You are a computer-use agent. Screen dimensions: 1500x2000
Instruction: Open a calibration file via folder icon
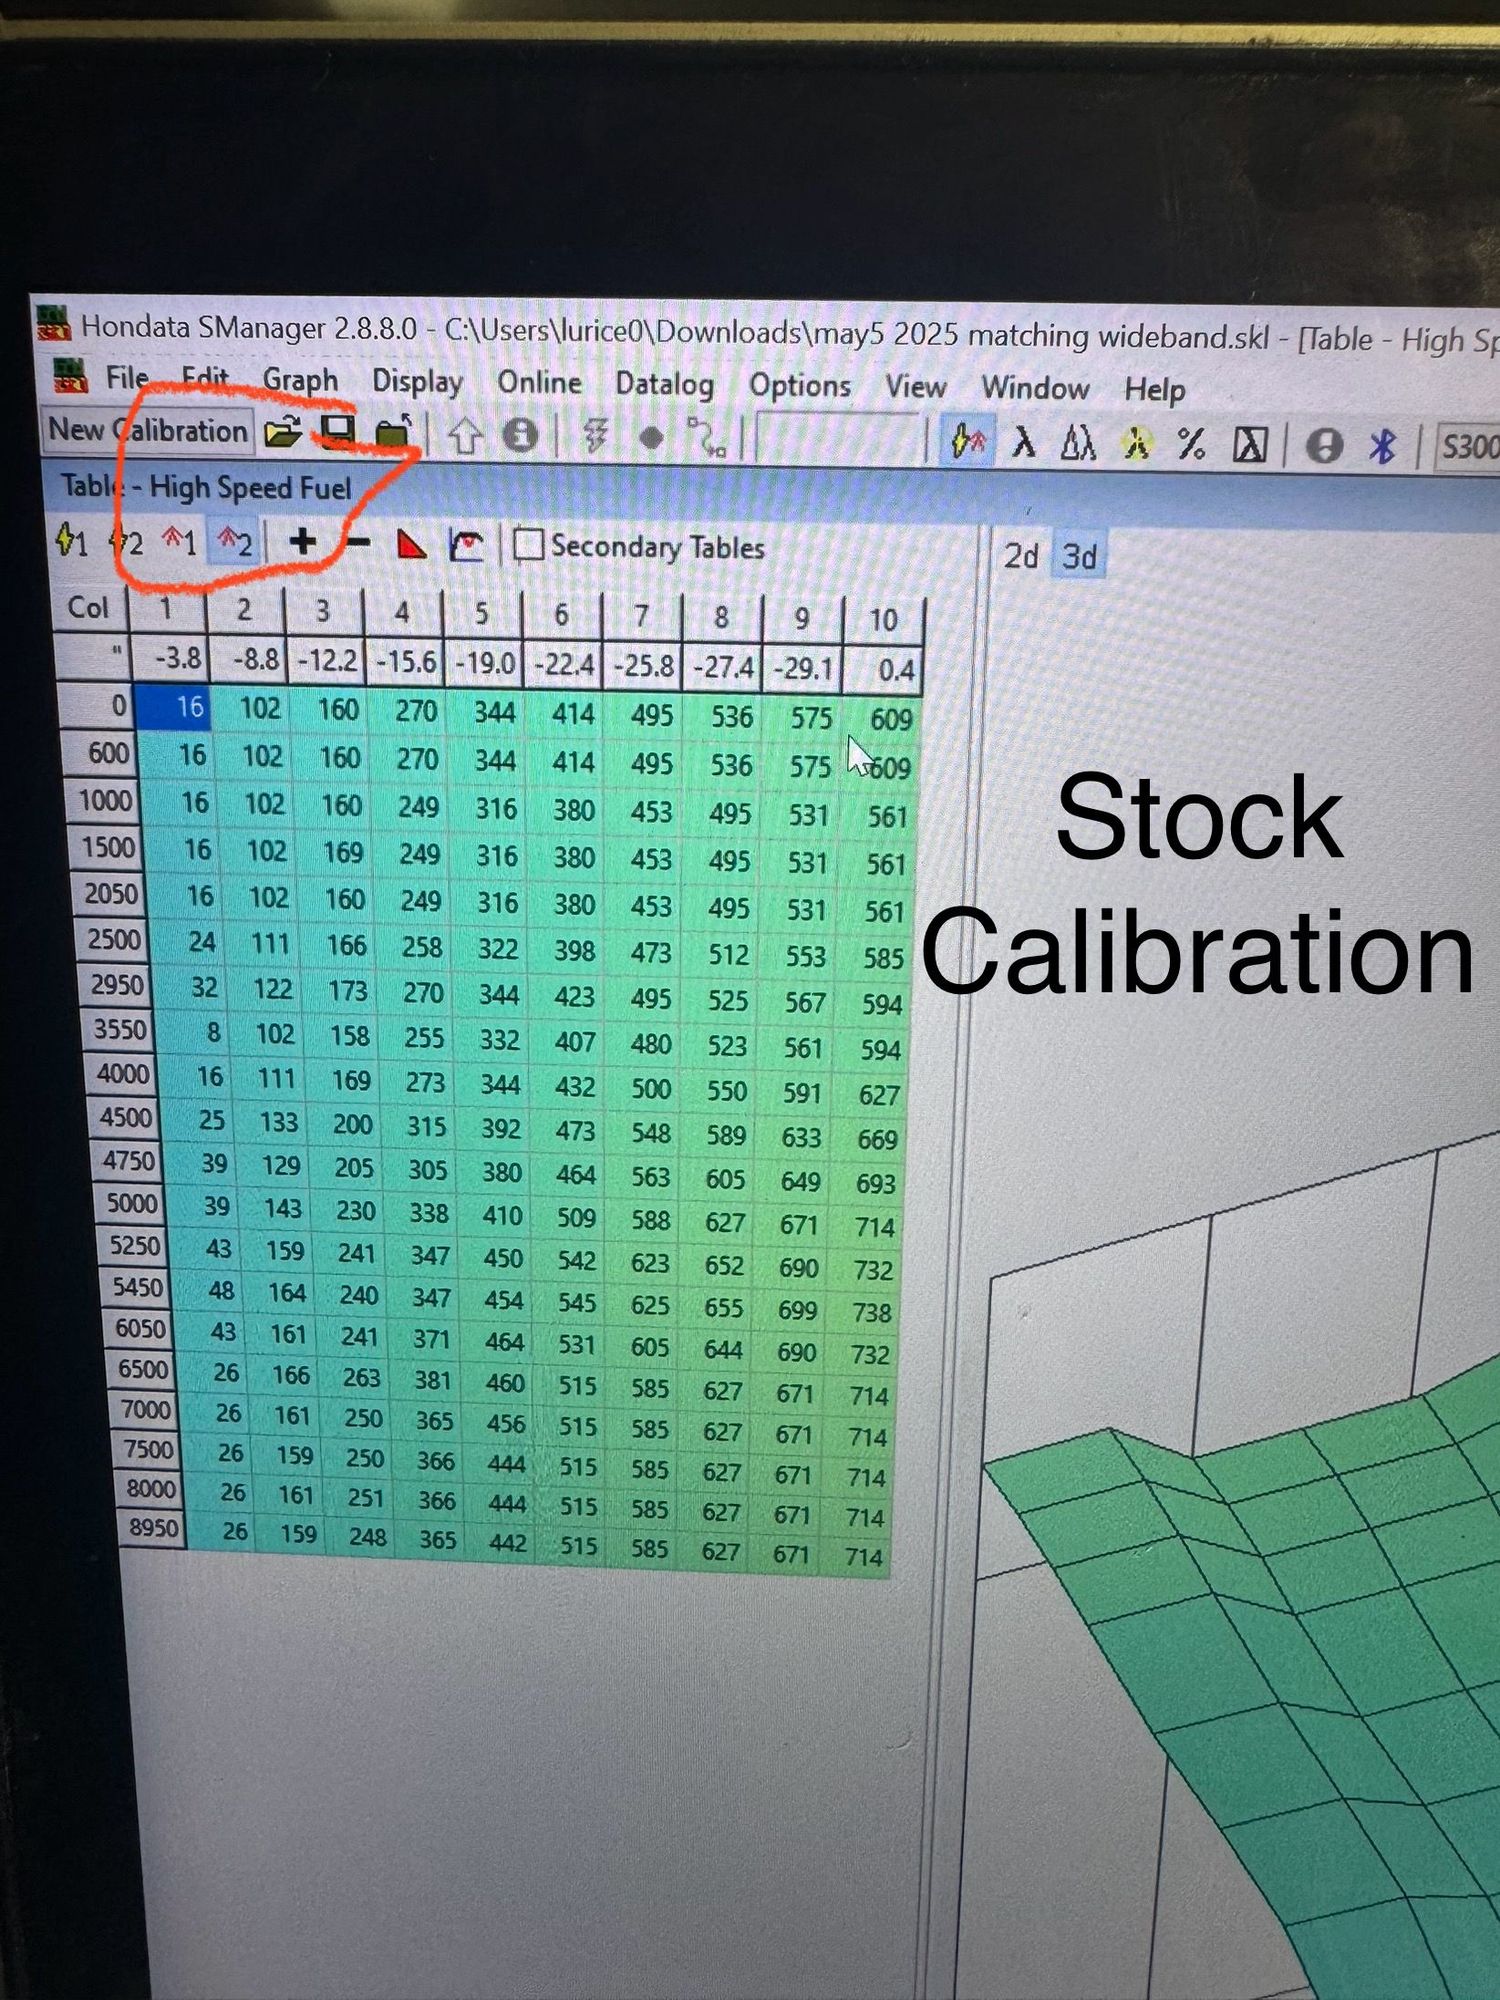(x=283, y=432)
